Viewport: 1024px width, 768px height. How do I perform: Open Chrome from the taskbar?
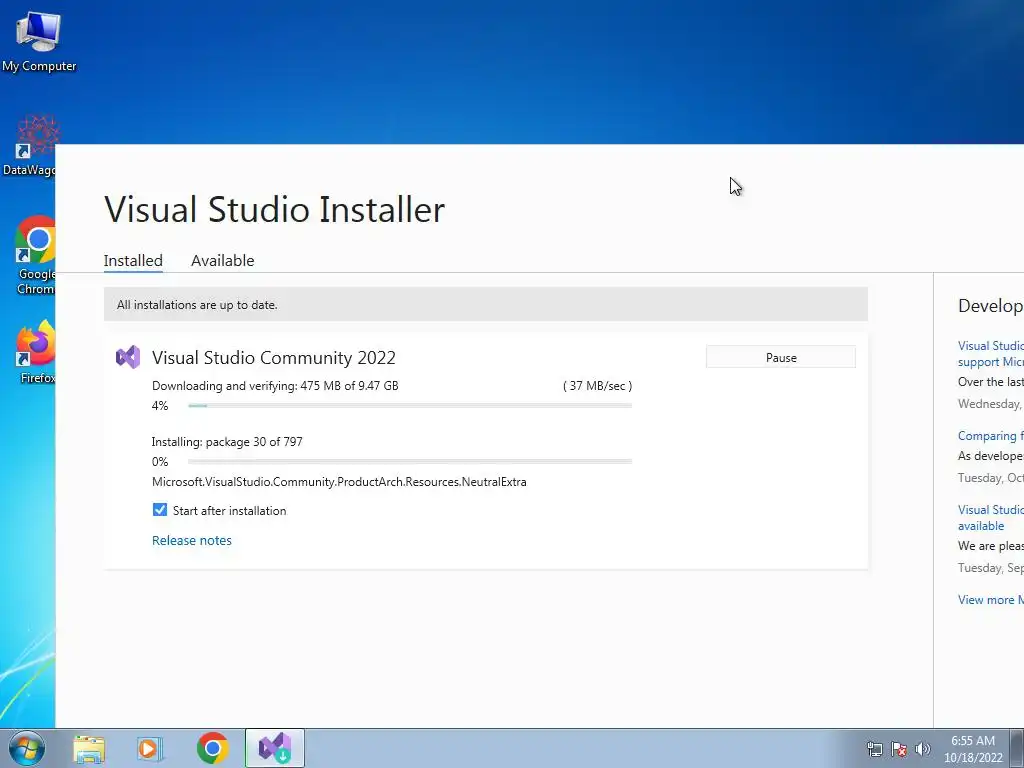point(212,748)
